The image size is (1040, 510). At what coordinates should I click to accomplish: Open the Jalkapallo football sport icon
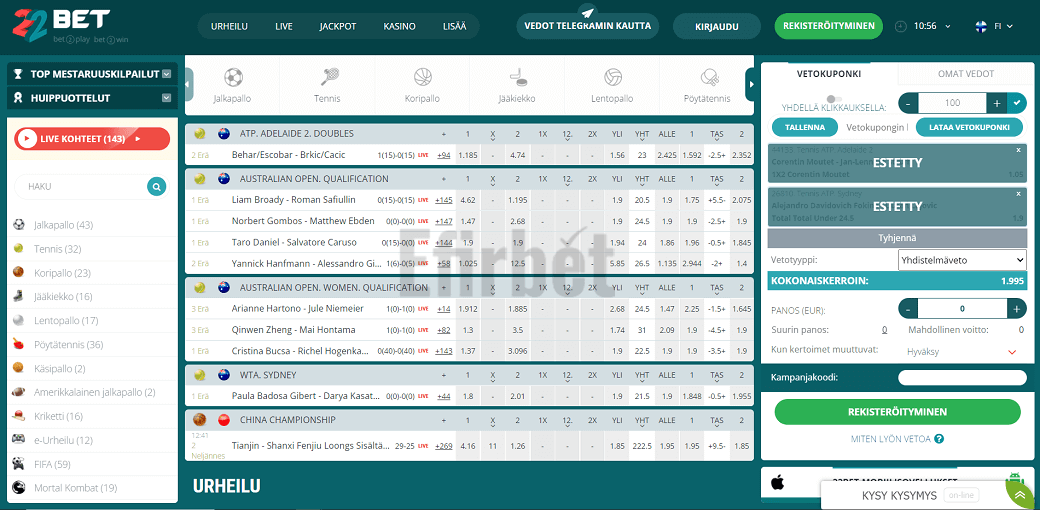tap(233, 78)
